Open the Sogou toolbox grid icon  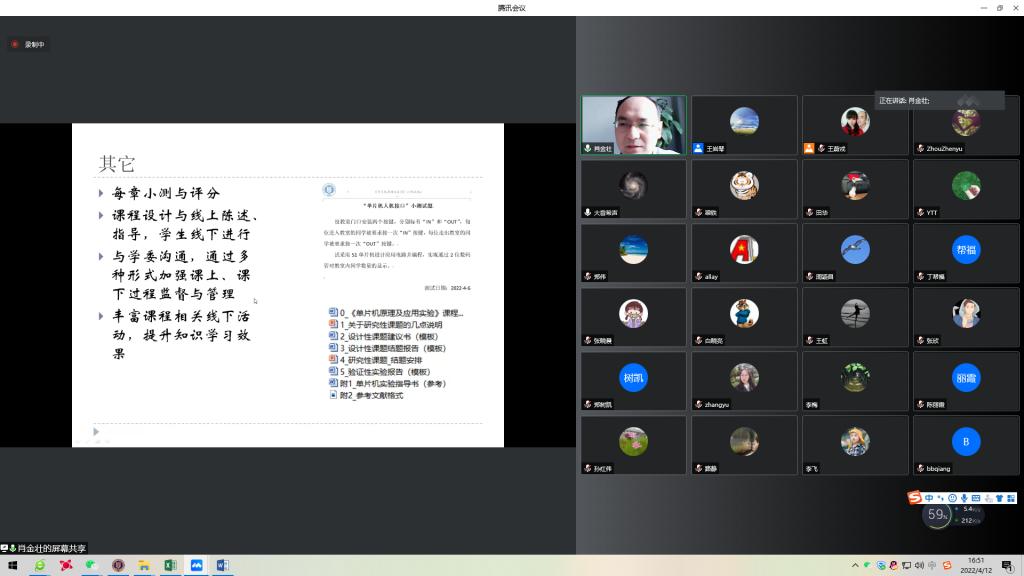click(x=1009, y=498)
